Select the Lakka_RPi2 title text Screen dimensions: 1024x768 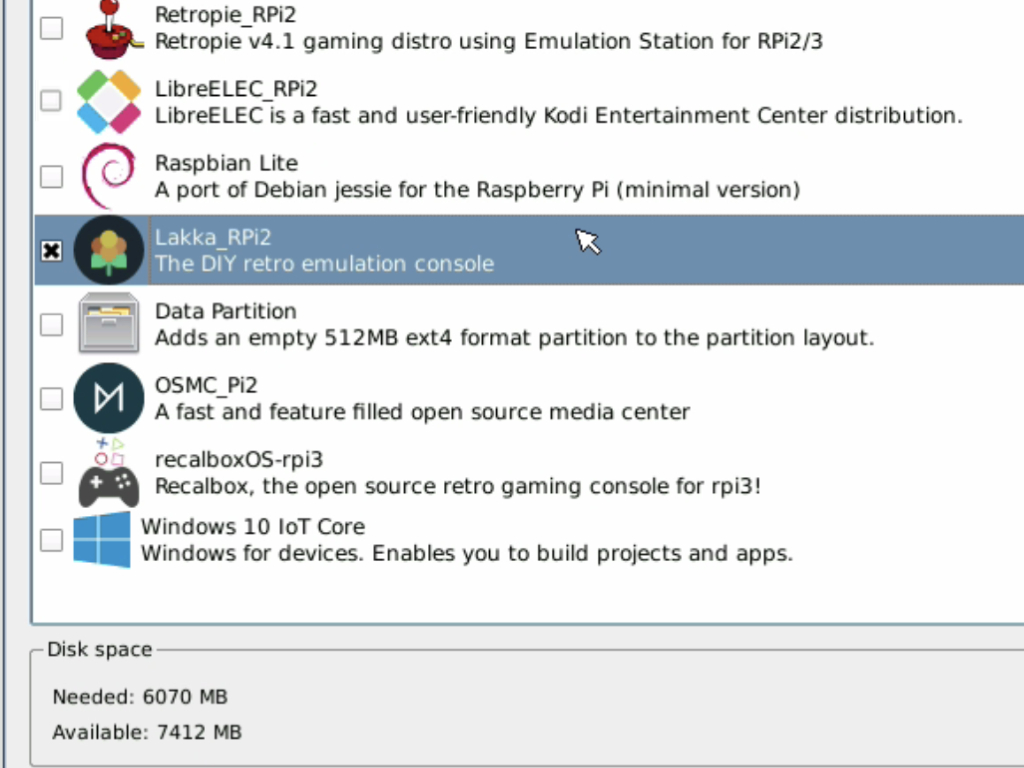[213, 238]
